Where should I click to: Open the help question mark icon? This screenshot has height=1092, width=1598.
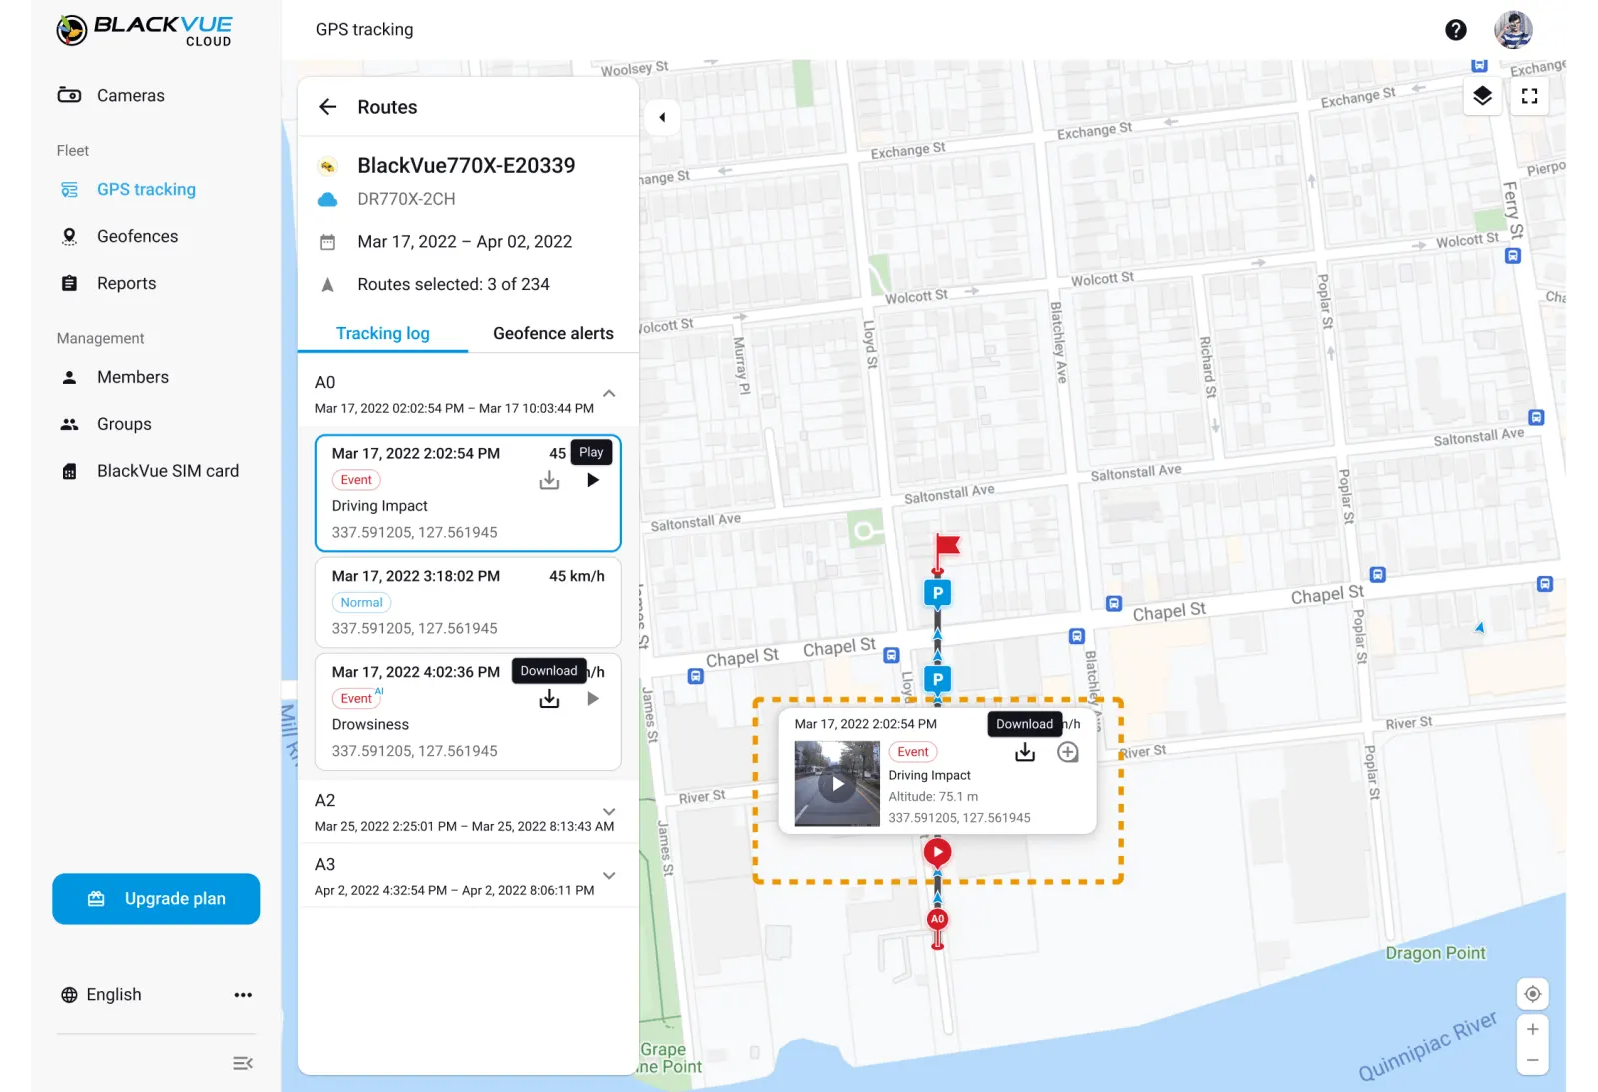pos(1456,30)
